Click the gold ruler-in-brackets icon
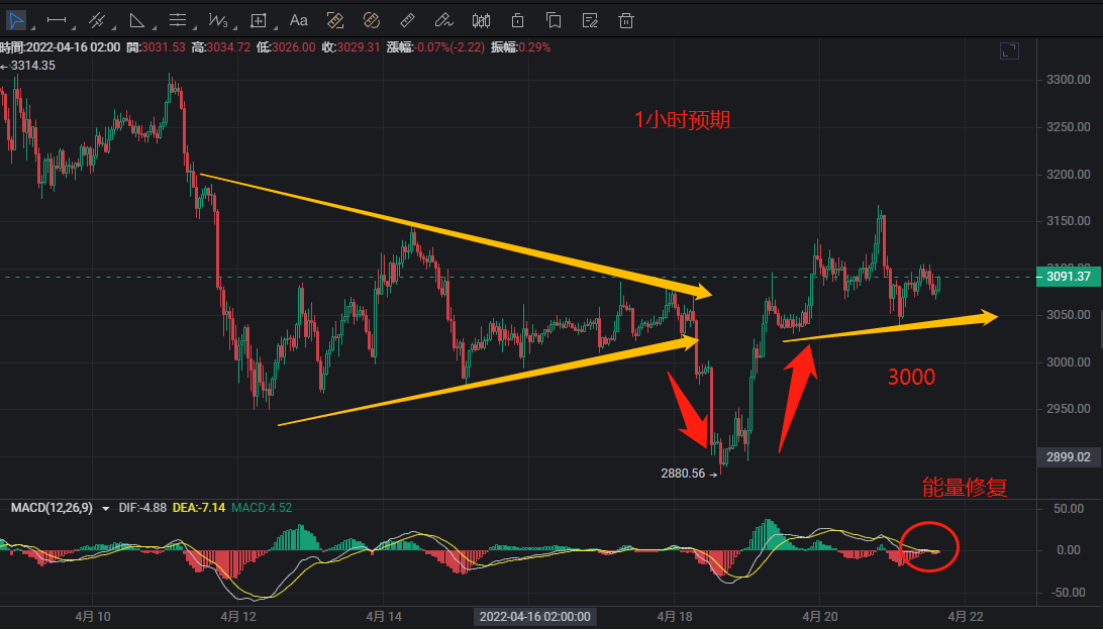The image size is (1103, 630). click(x=336, y=20)
